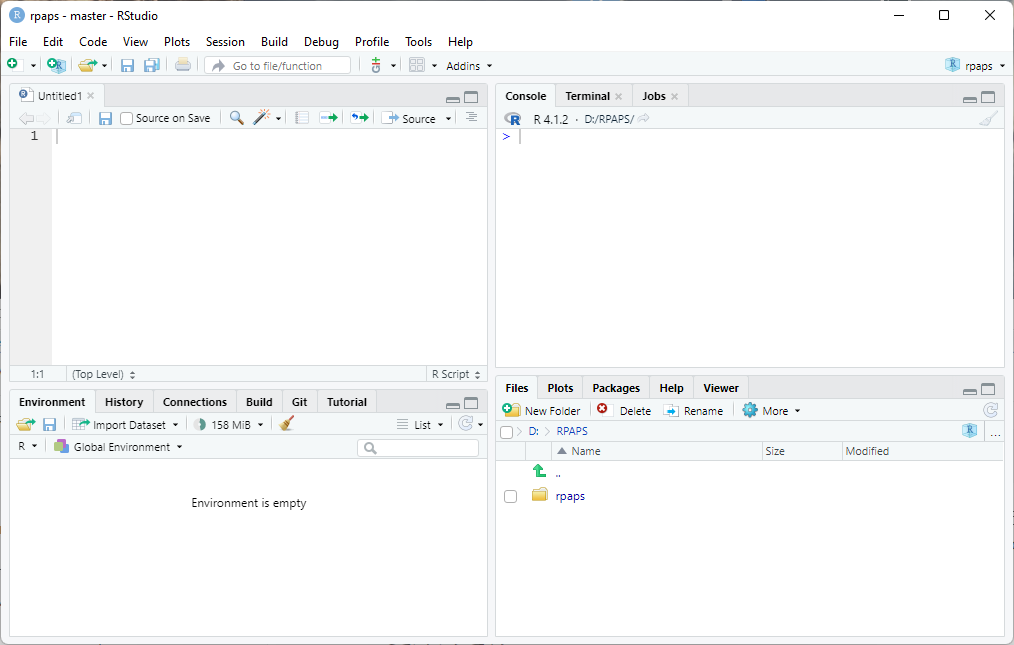Open the Import Dataset dropdown
Image resolution: width=1014 pixels, height=645 pixels.
pos(125,424)
